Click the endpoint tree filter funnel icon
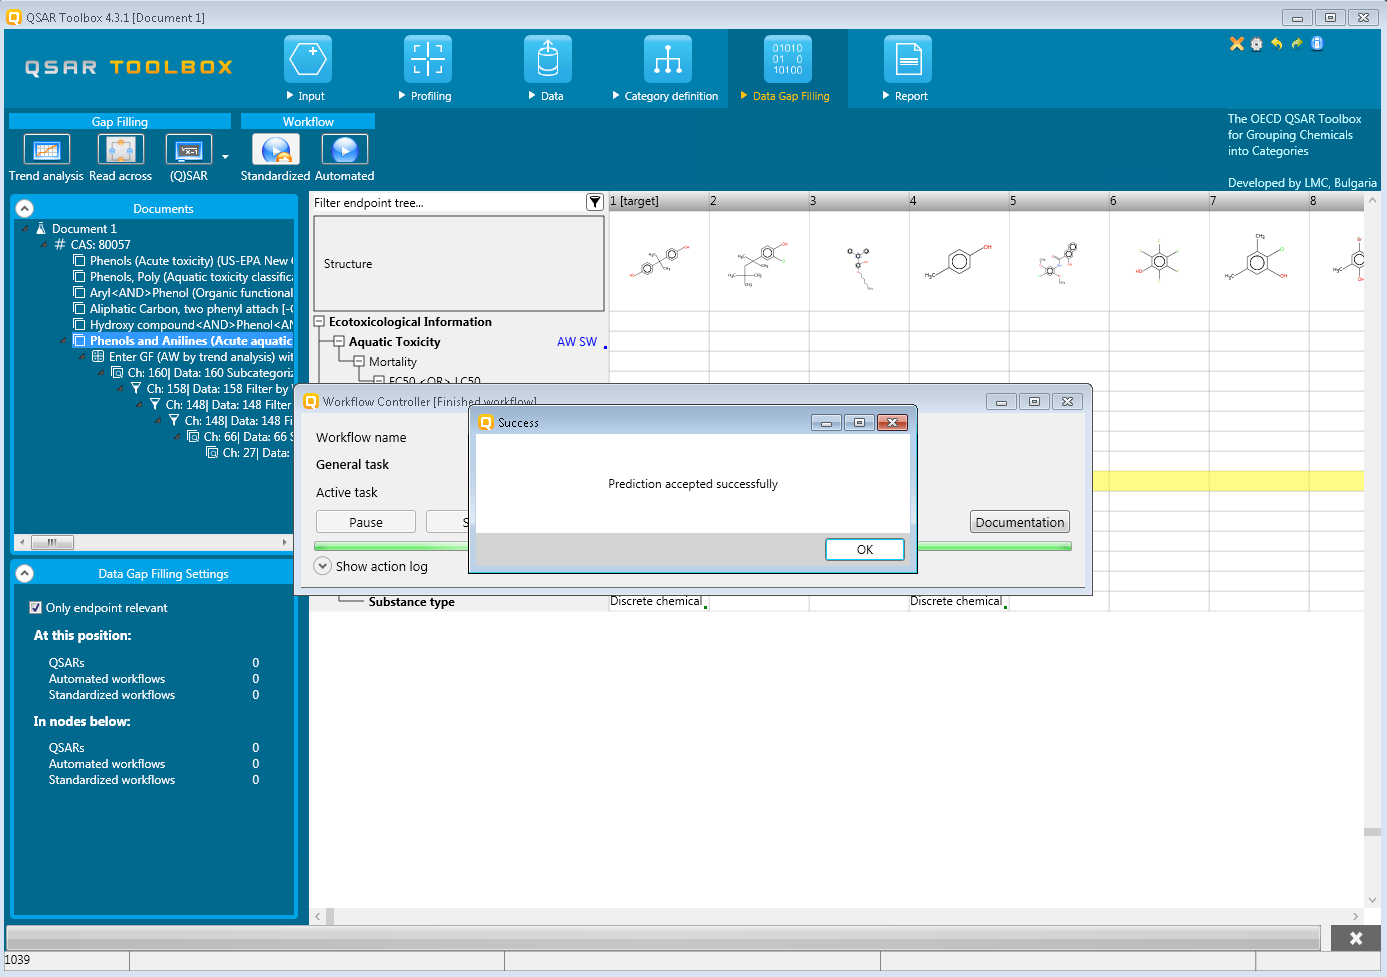This screenshot has width=1387, height=977. click(595, 202)
